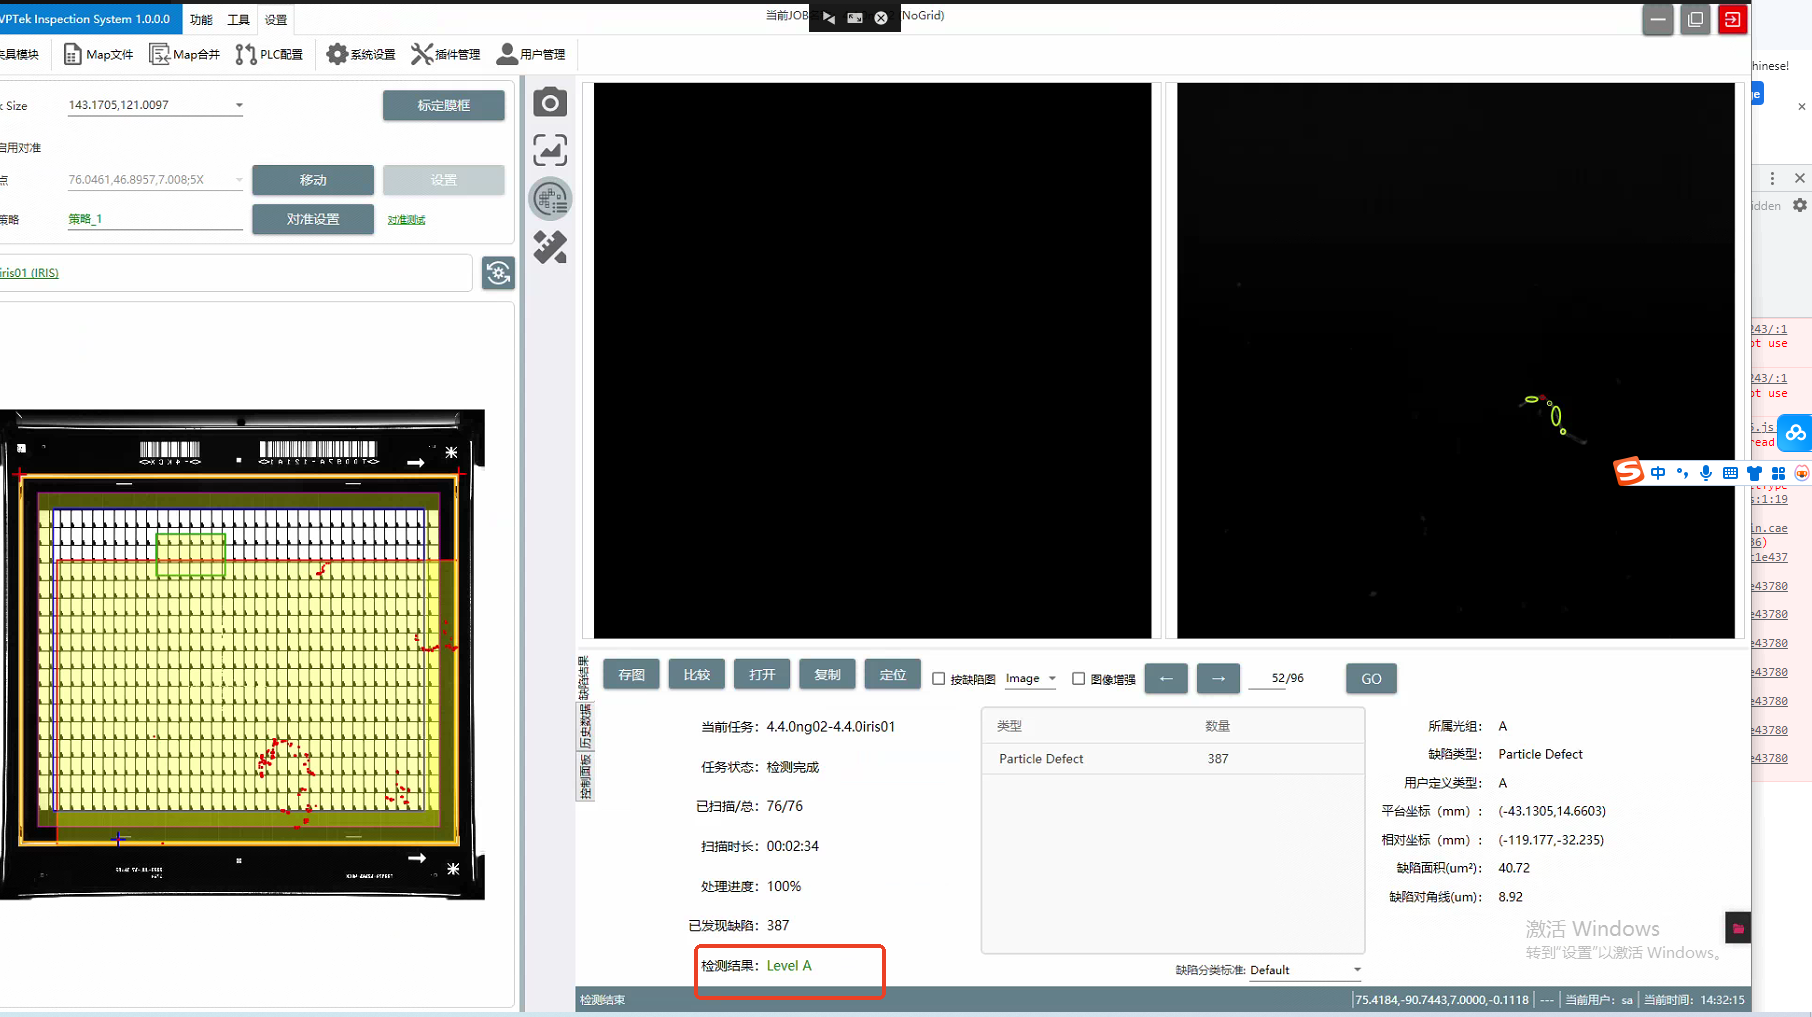The height and width of the screenshot is (1017, 1812).
Task: Click the 类型 column header
Action: click(1009, 726)
